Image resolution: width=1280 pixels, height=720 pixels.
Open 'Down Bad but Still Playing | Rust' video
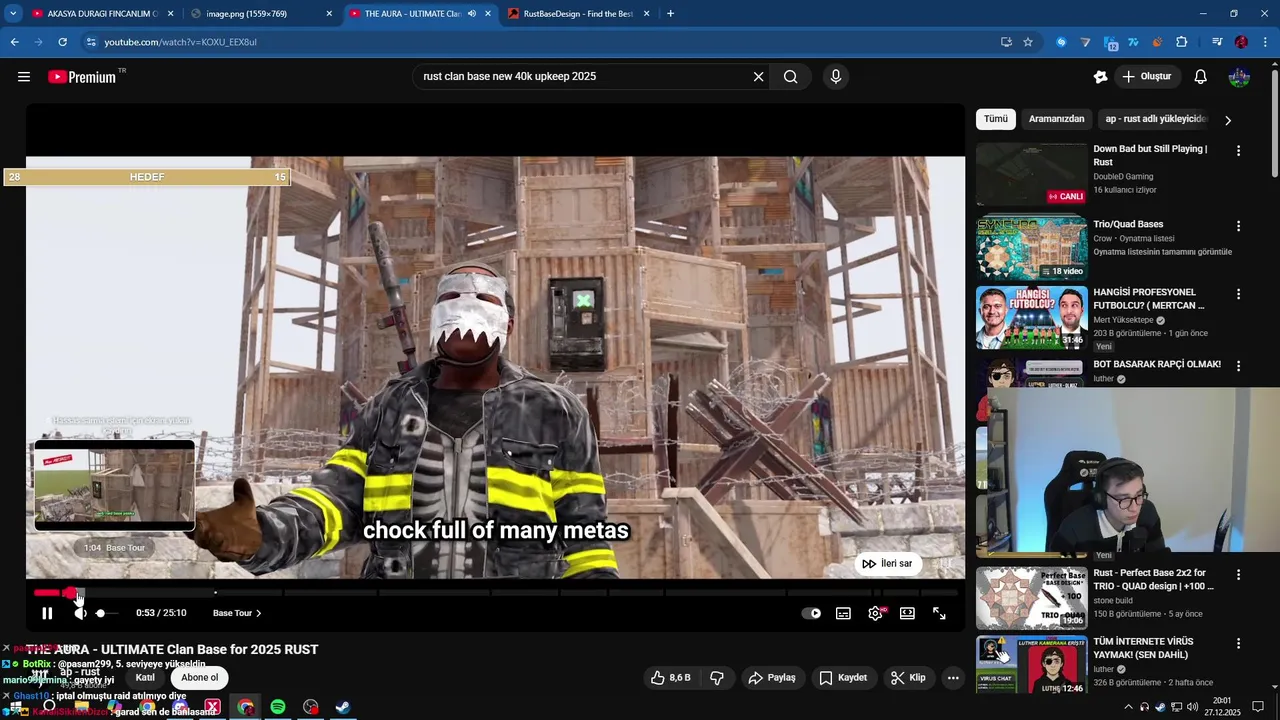tap(1150, 155)
